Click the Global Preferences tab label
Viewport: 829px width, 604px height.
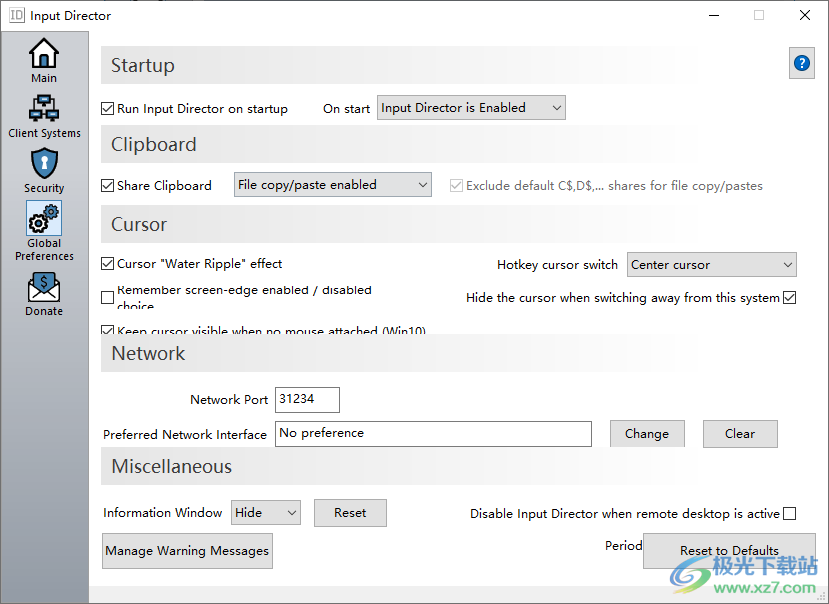click(x=44, y=250)
